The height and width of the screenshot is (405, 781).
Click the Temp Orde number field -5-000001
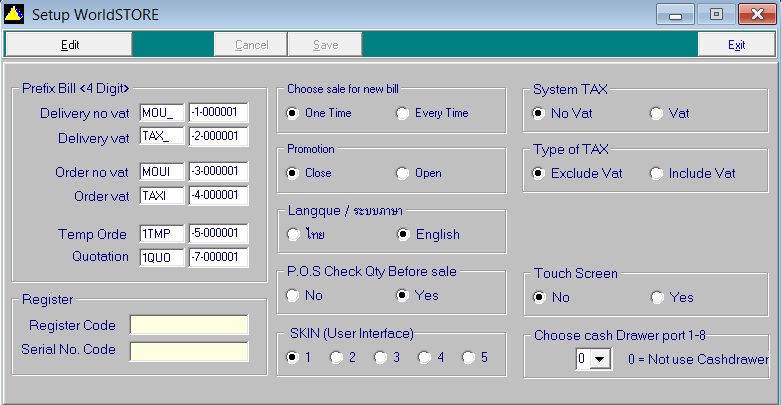pyautogui.click(x=218, y=233)
